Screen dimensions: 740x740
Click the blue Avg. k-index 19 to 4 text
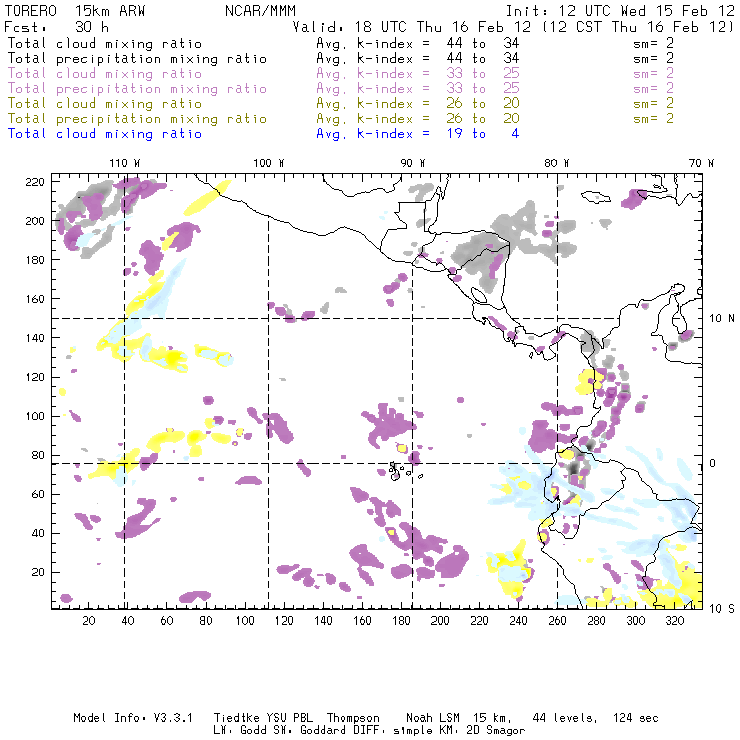pyautogui.click(x=417, y=134)
